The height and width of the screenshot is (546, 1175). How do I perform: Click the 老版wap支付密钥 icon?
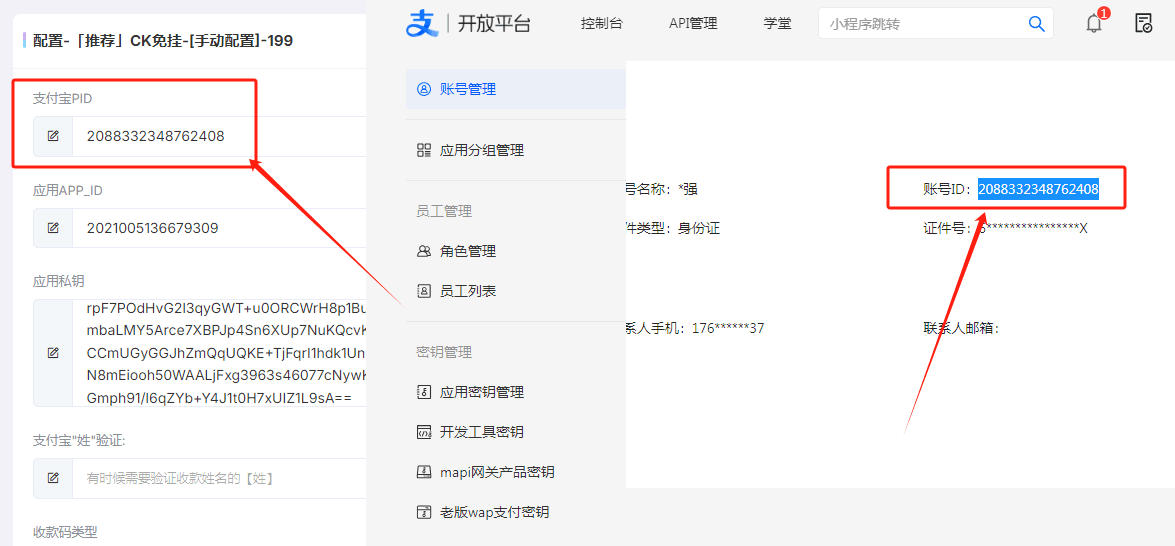point(424,513)
